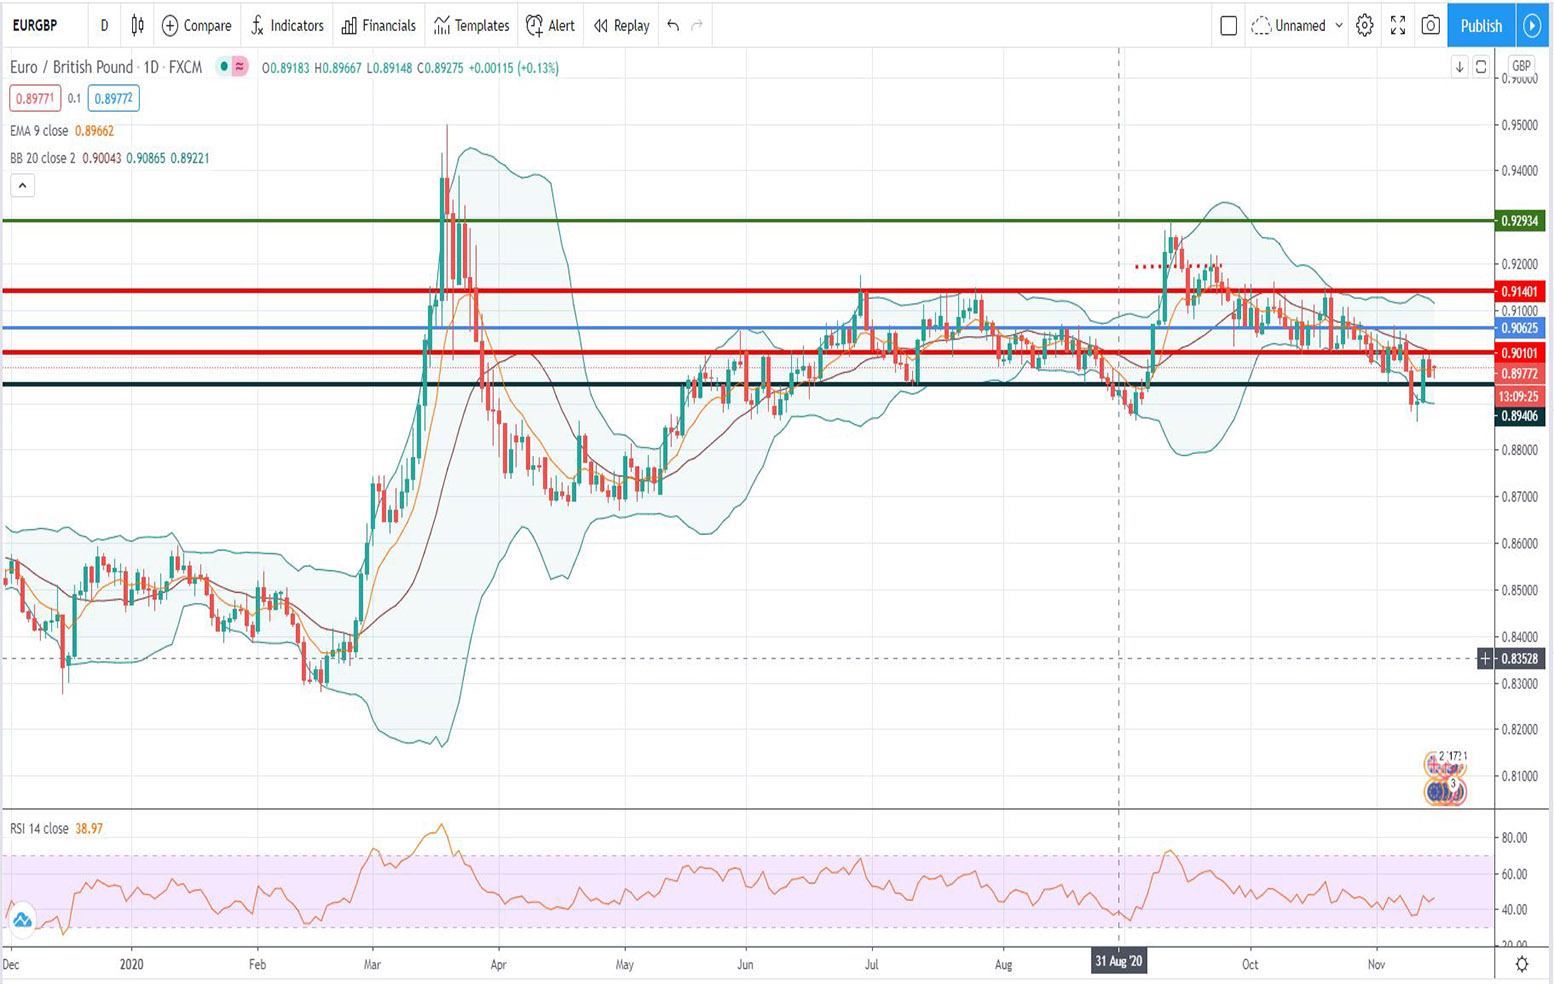Open the Compare menu
The height and width of the screenshot is (984, 1554).
196,26
